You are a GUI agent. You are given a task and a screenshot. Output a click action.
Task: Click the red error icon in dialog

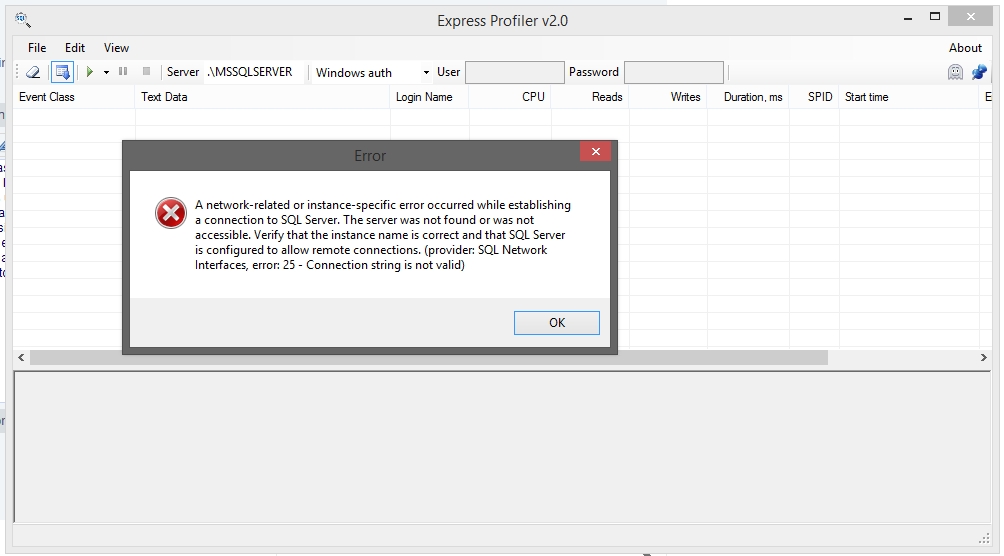[171, 213]
